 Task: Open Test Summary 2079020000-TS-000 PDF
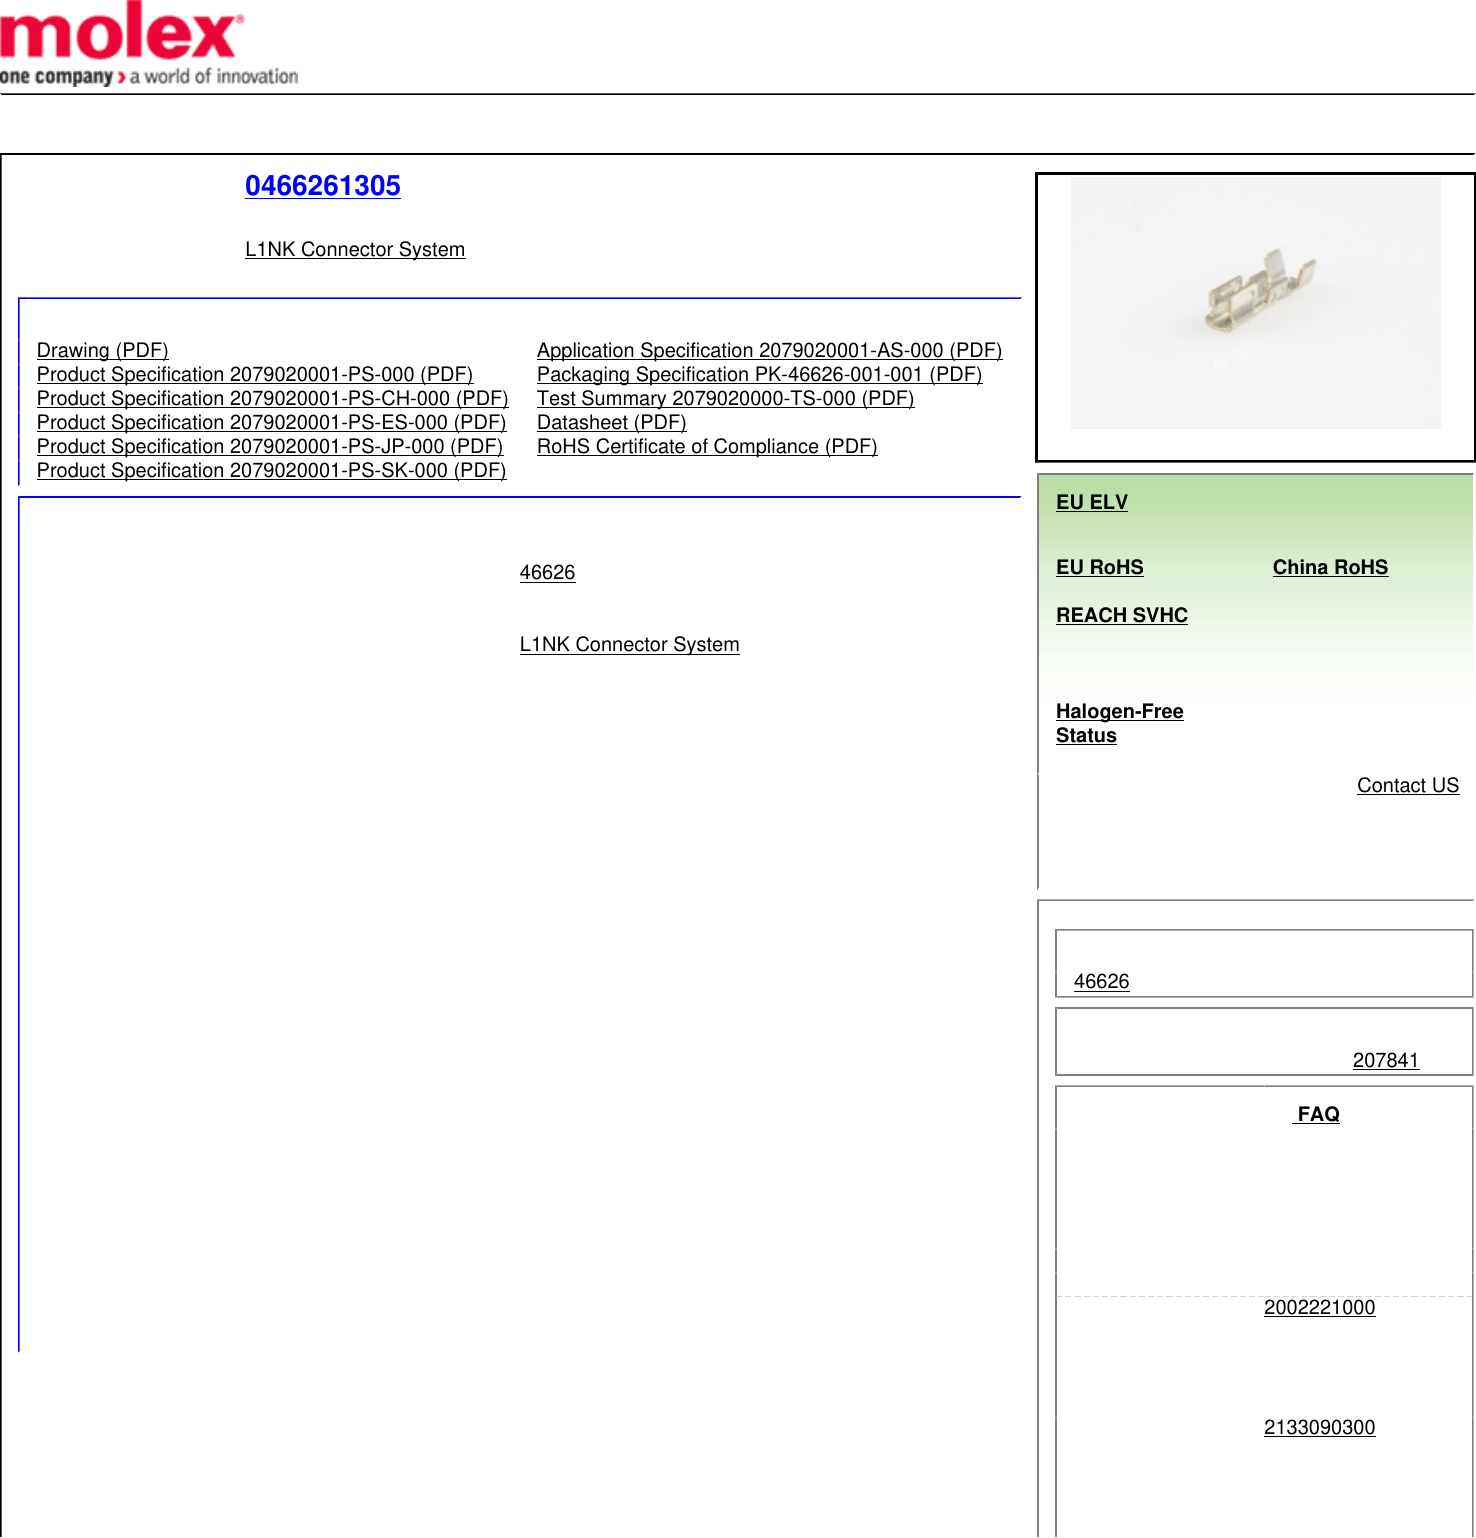(x=725, y=399)
